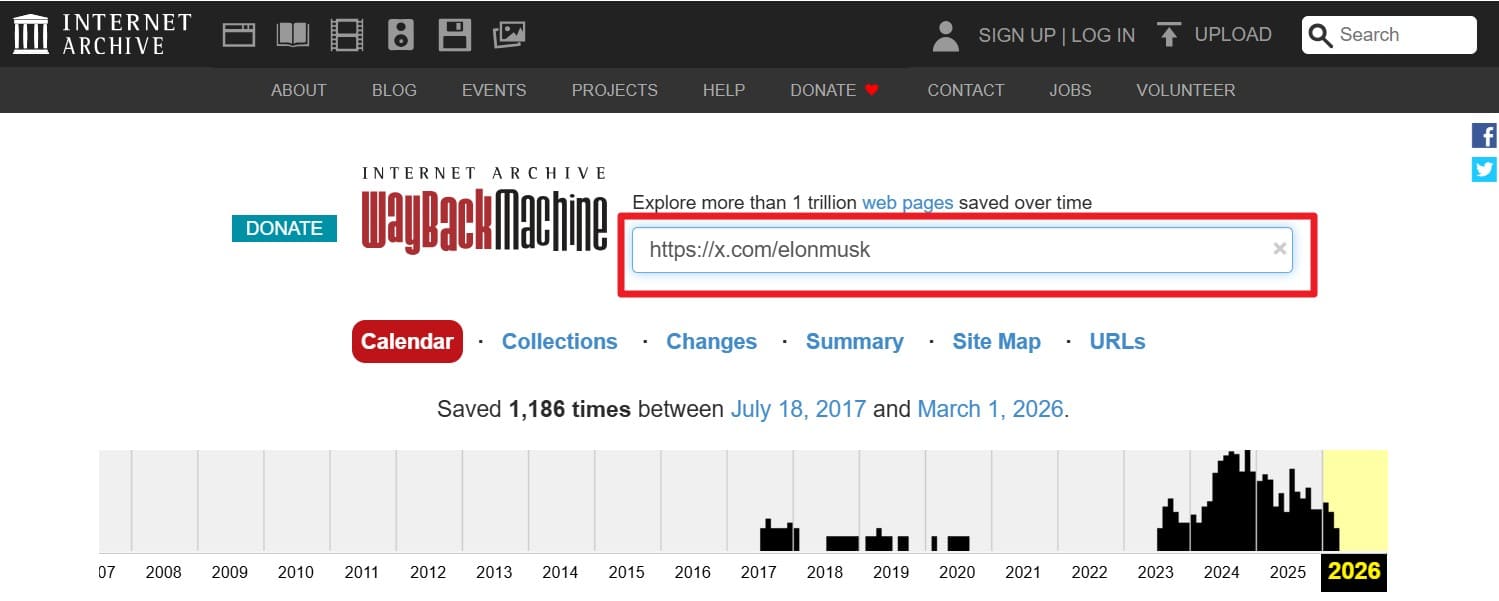
Task: Open the July 18, 2017 capture link
Action: pos(798,409)
